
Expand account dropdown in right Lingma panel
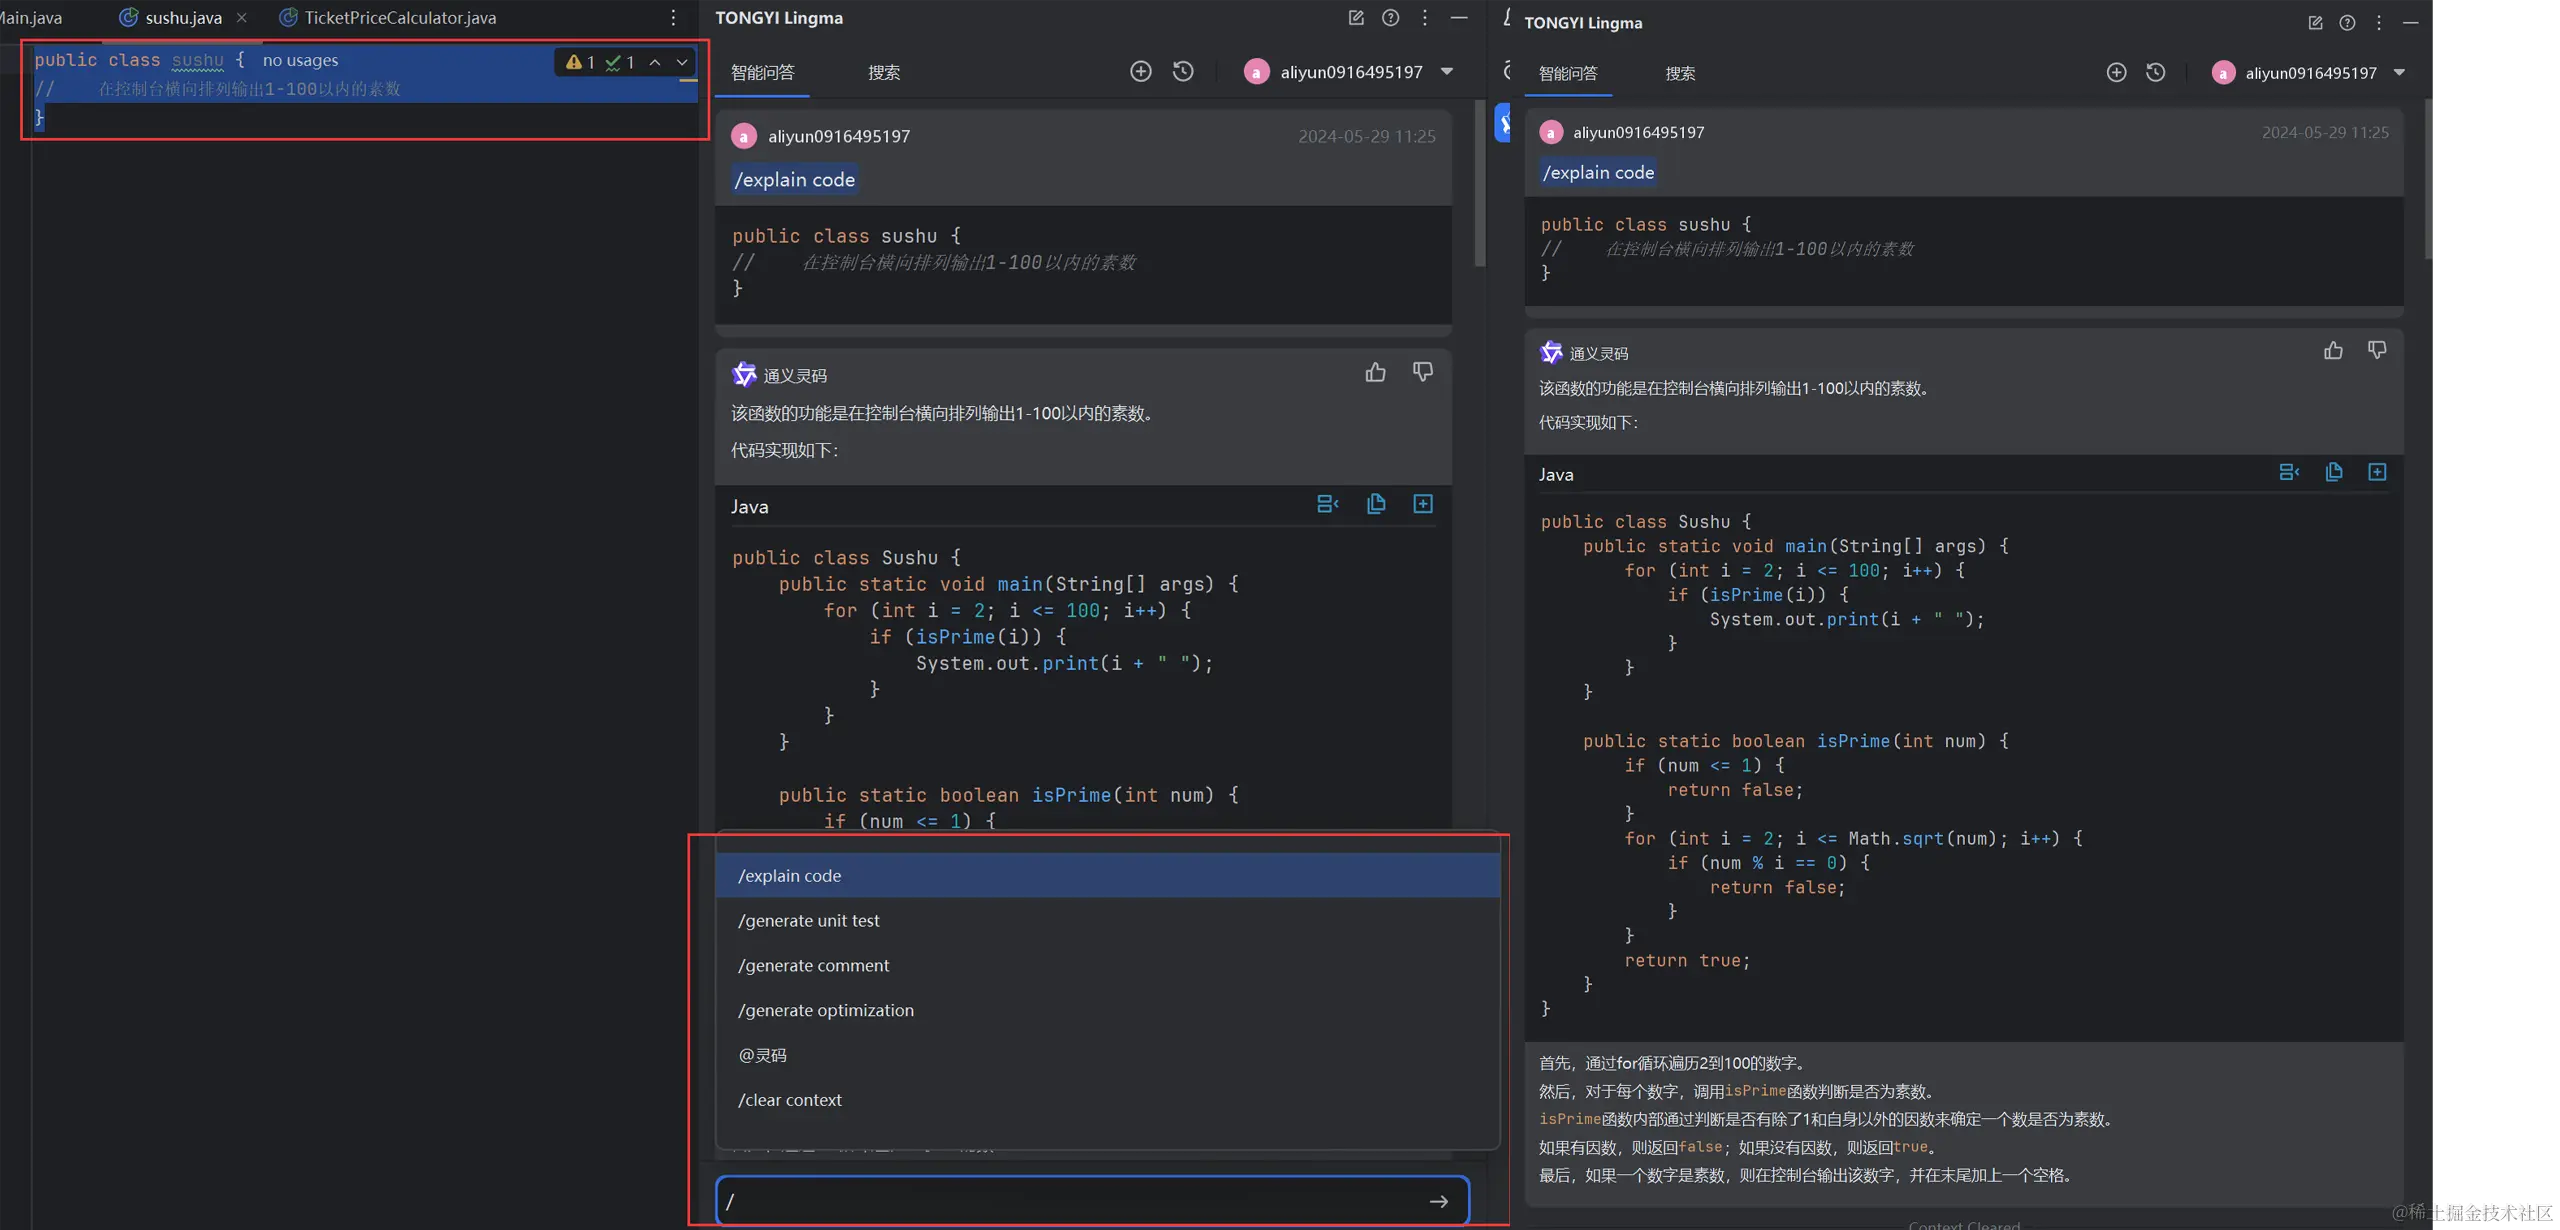pos(2399,72)
